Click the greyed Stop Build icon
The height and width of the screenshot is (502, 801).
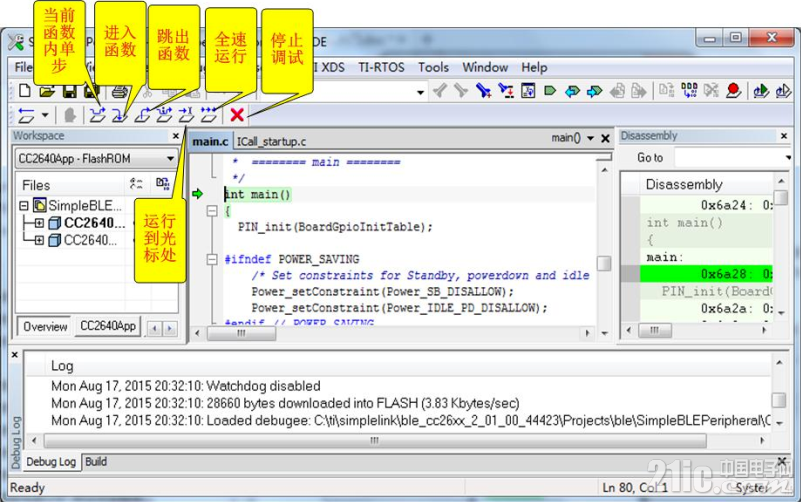click(711, 91)
